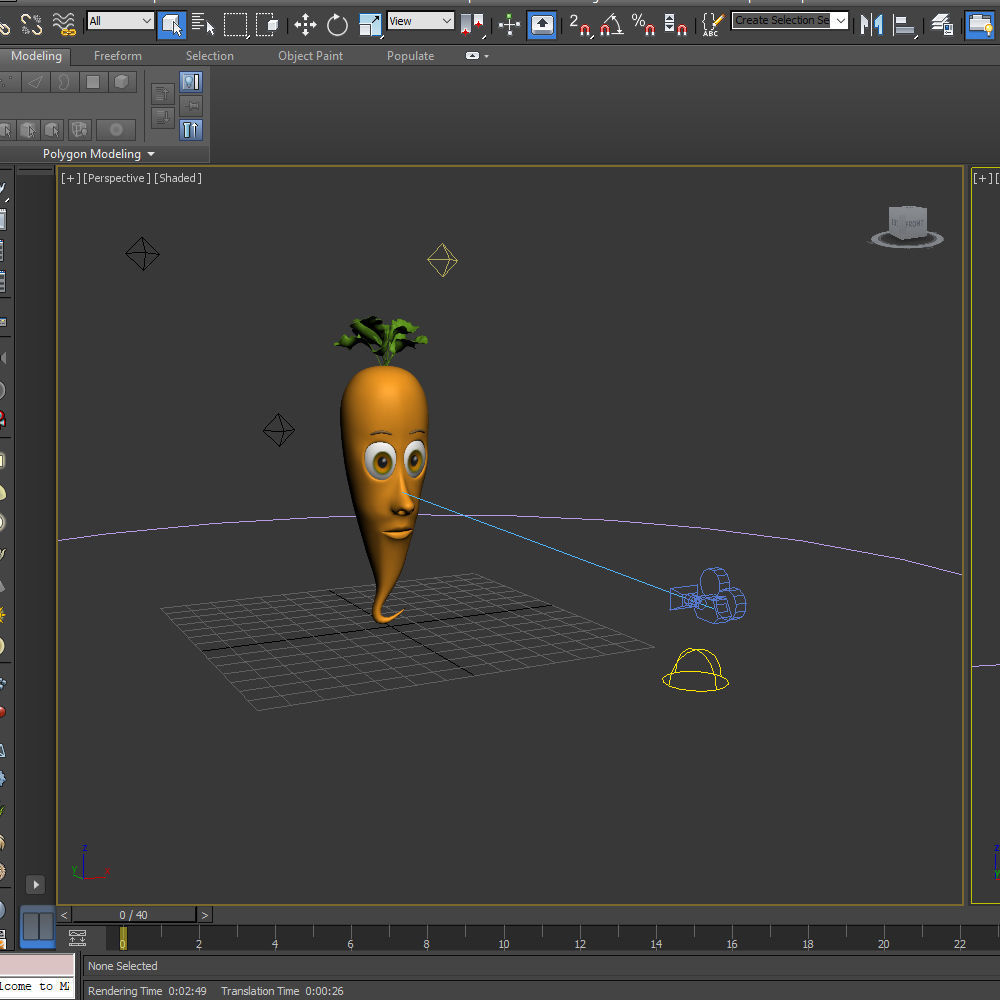Activate the Select and Scale tool

[x=370, y=25]
